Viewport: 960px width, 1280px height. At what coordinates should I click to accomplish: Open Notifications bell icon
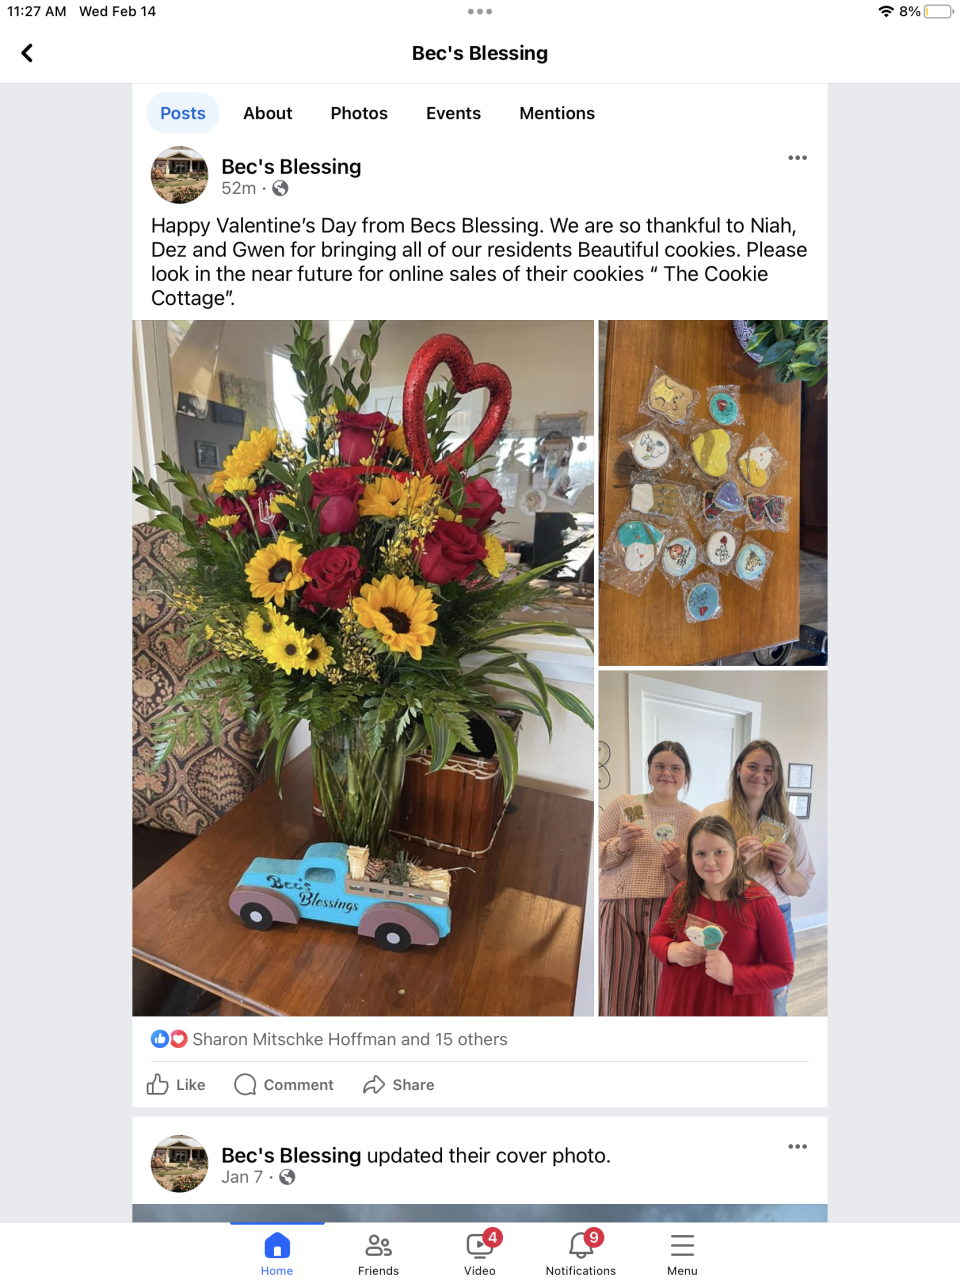click(x=583, y=1244)
